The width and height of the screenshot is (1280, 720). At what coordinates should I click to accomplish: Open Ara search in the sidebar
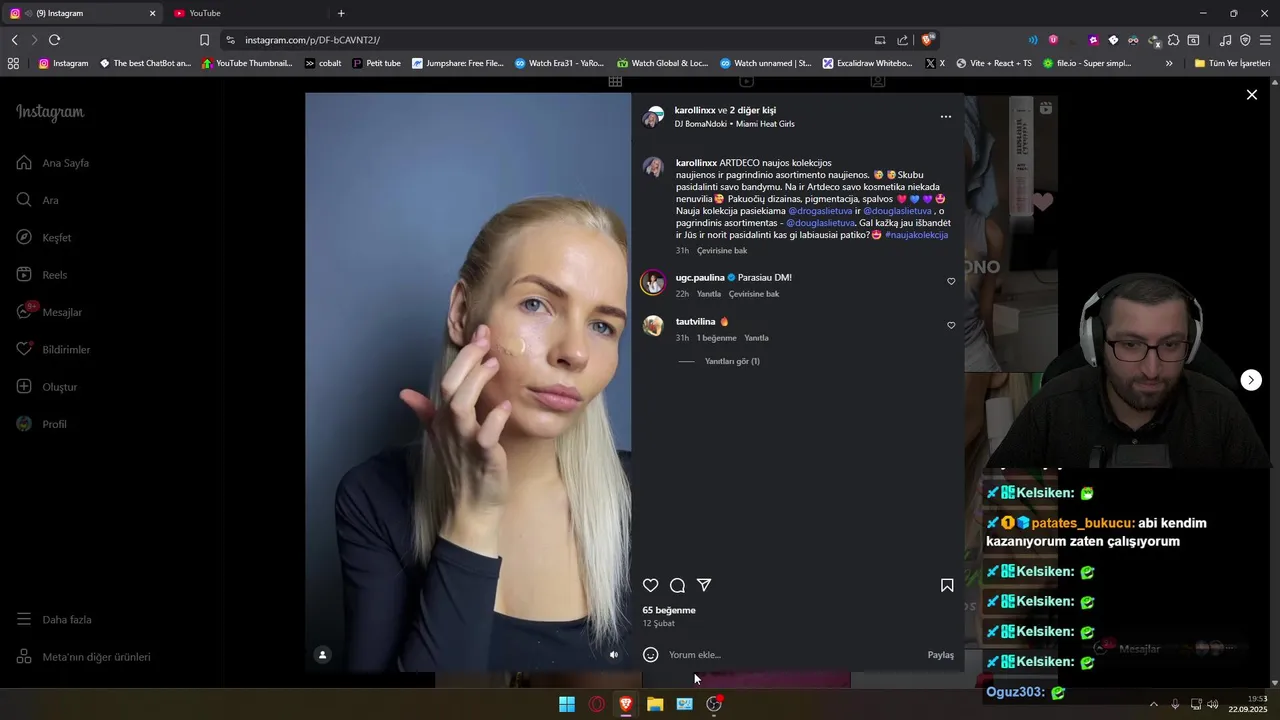pos(38,200)
